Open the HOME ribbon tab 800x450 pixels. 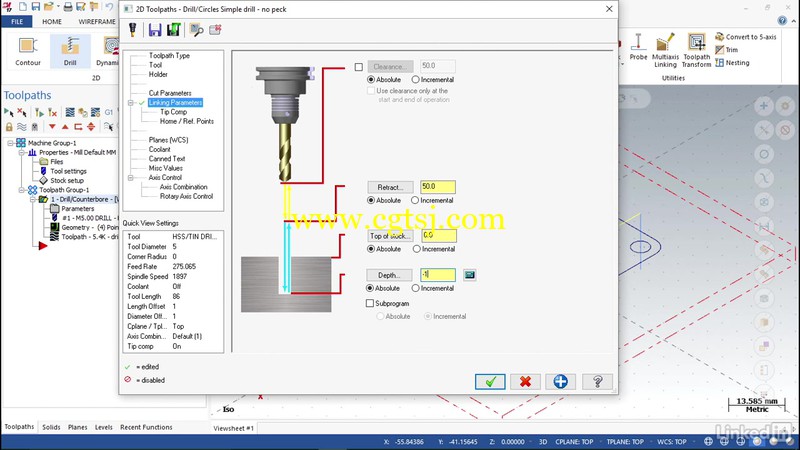coord(52,21)
